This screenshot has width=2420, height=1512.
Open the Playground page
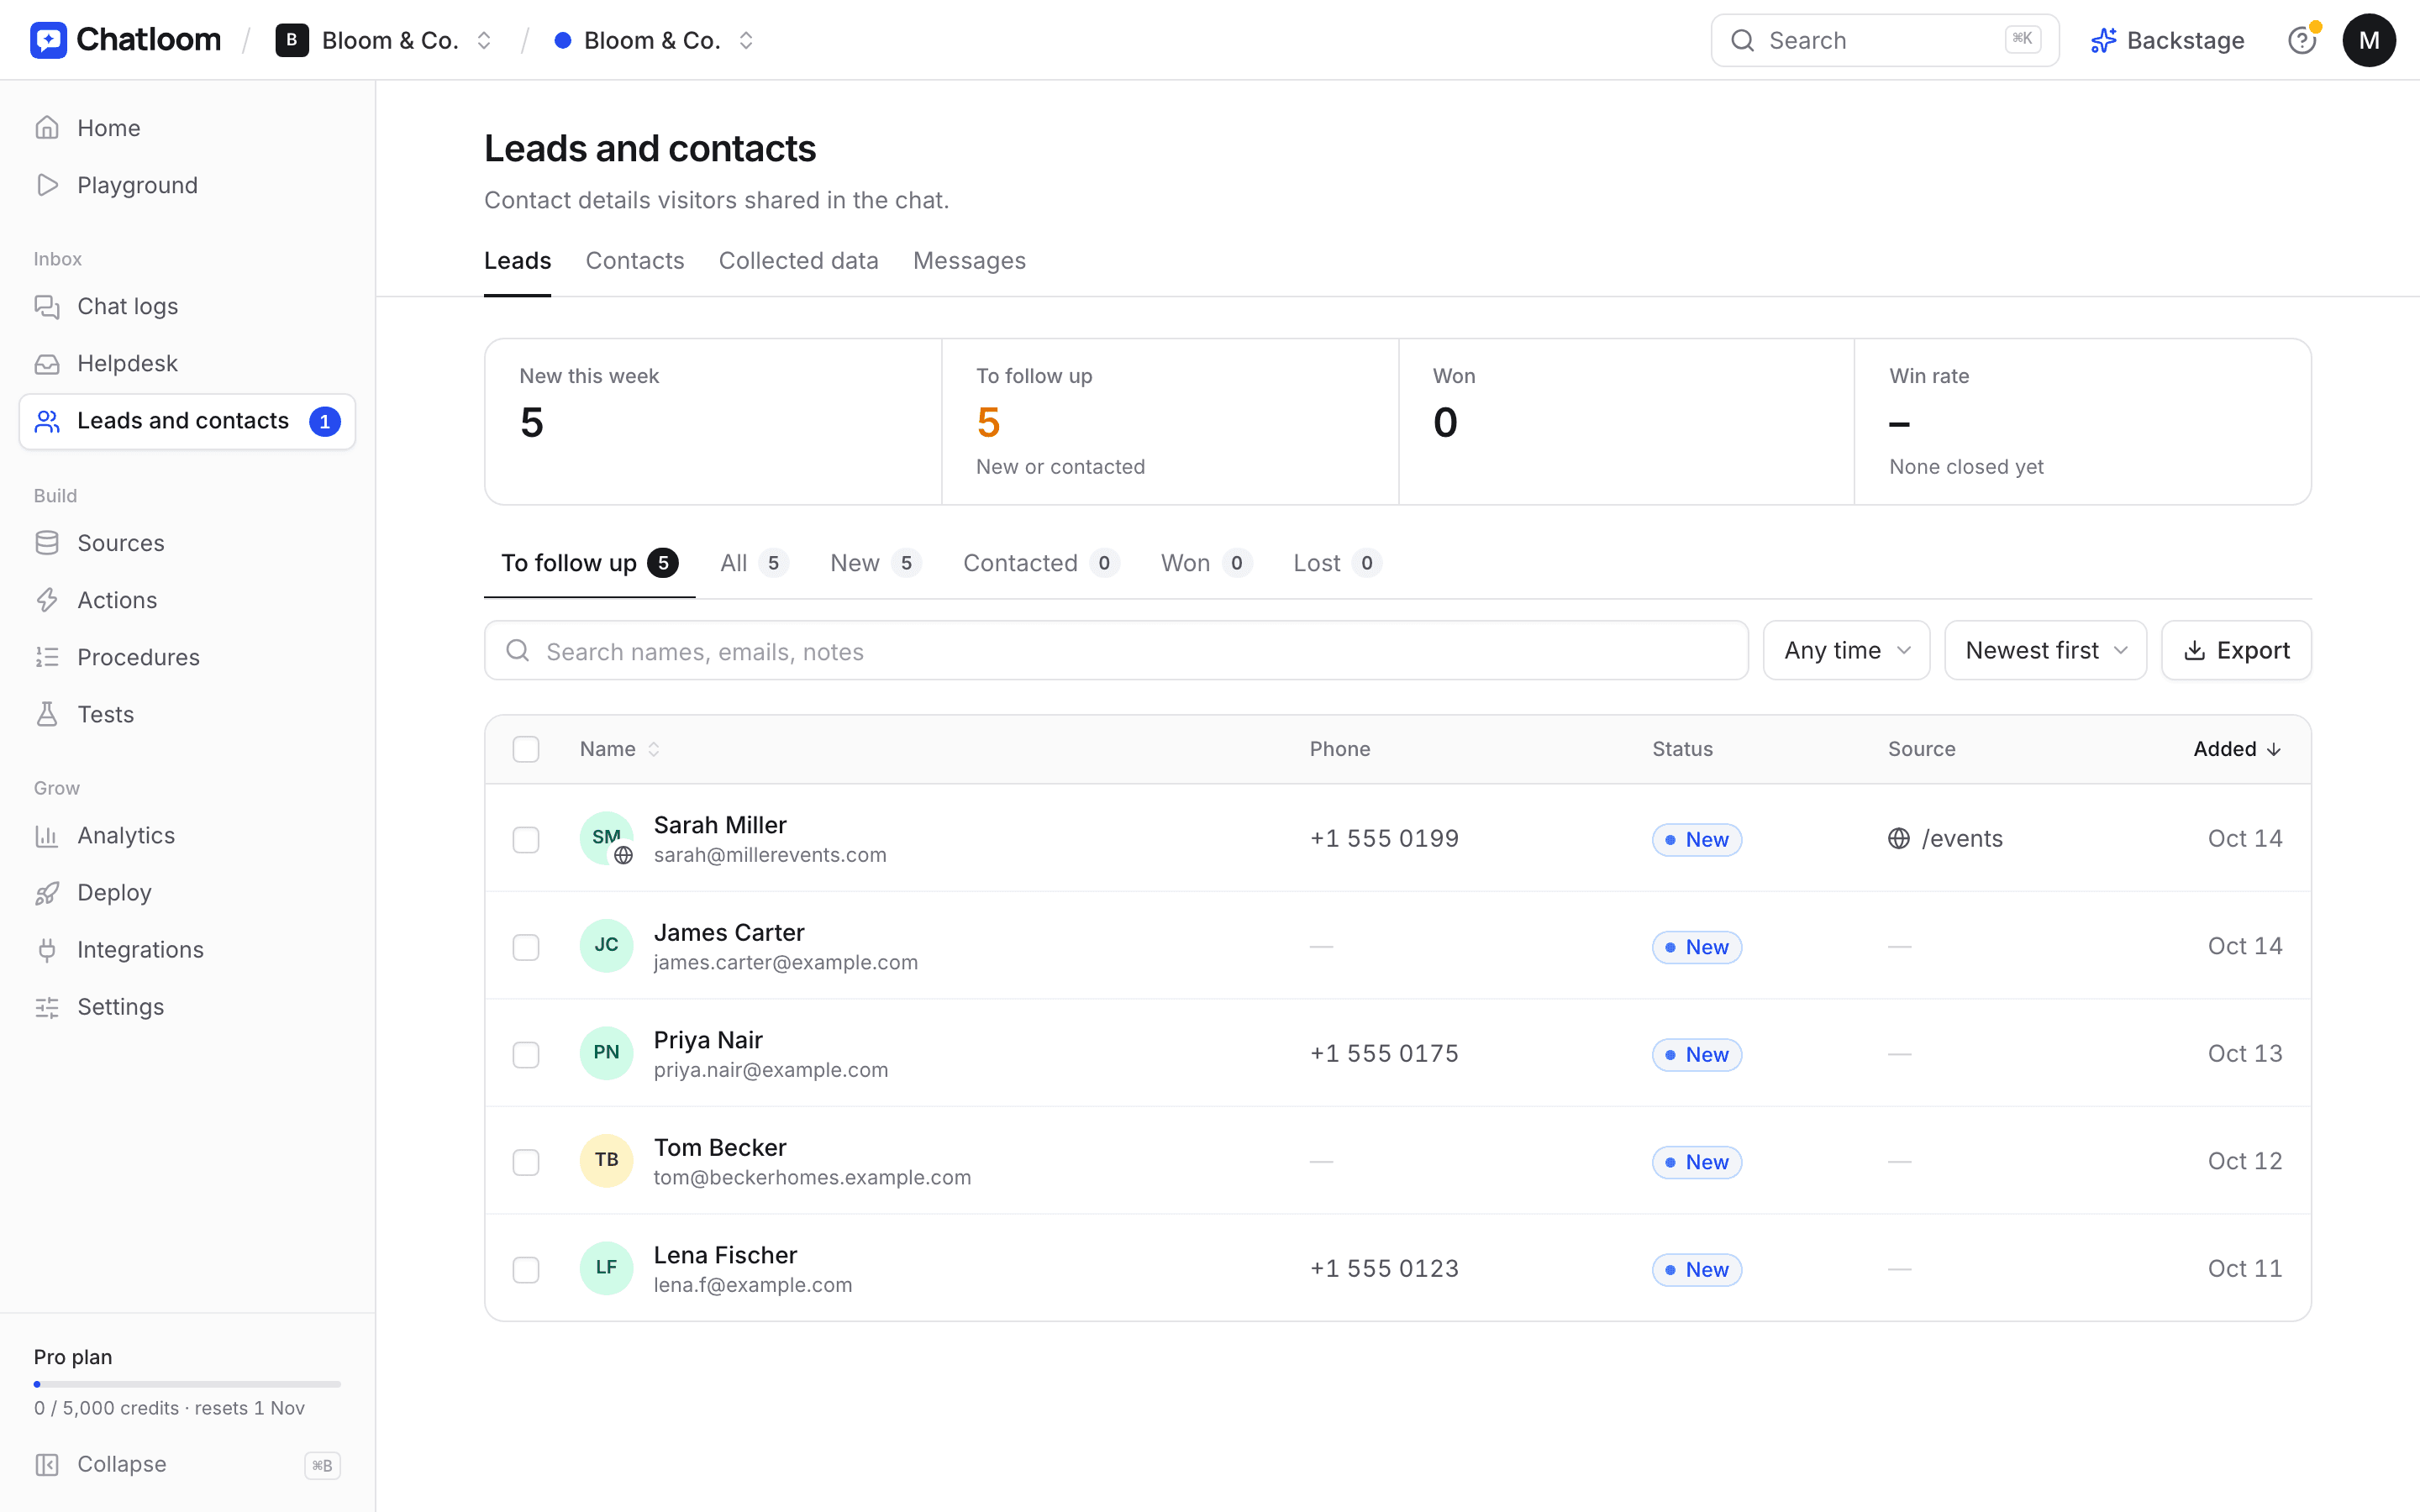coord(187,185)
